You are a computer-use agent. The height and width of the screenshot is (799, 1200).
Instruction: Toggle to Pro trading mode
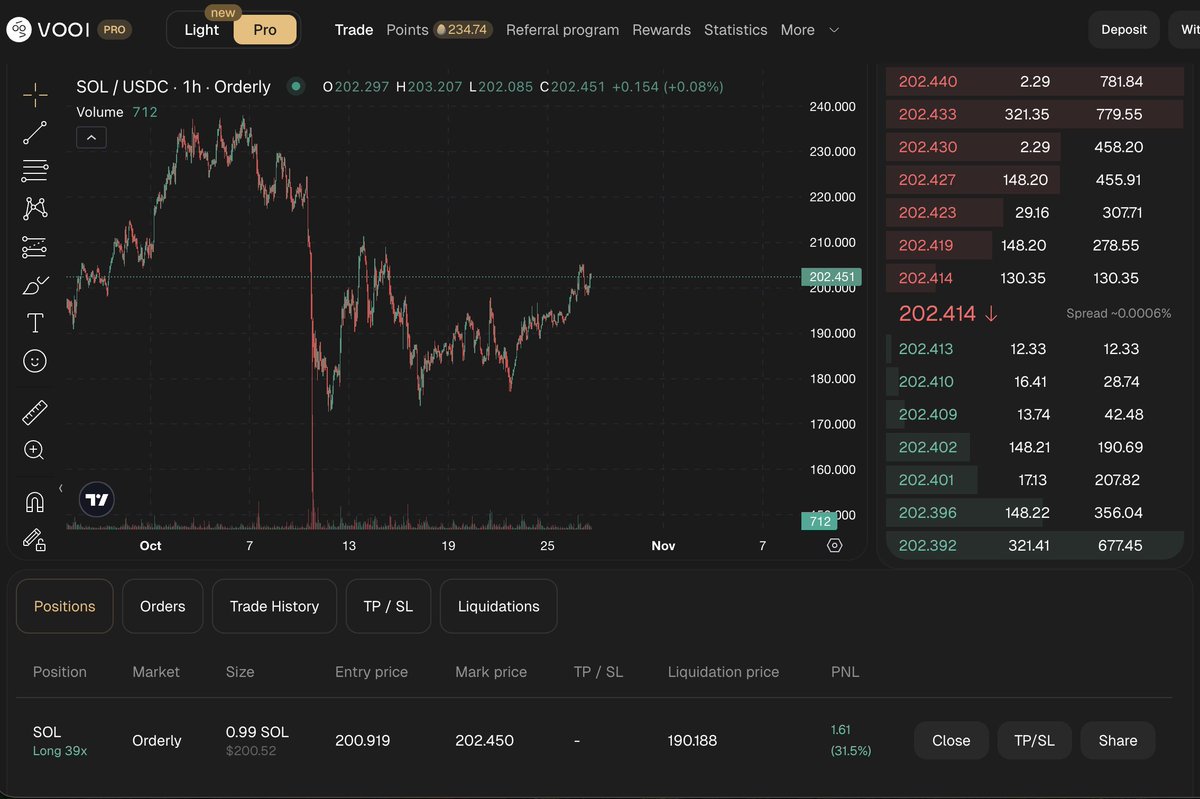(265, 30)
